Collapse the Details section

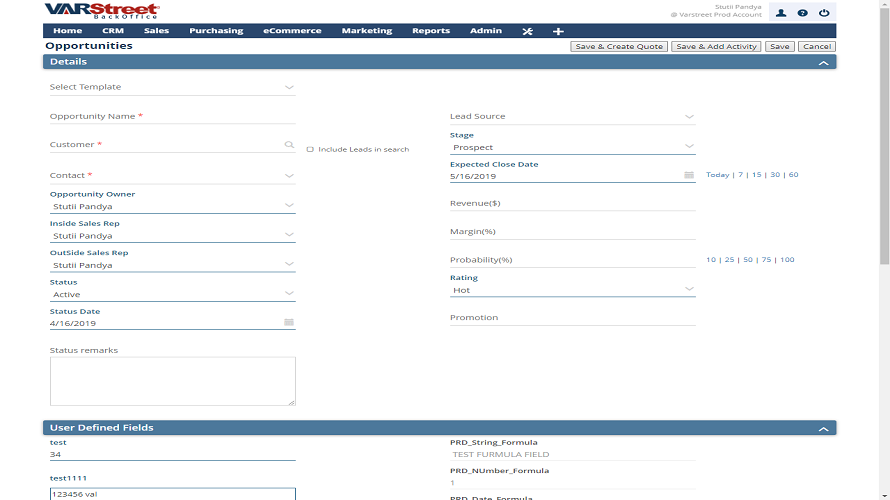coord(824,62)
